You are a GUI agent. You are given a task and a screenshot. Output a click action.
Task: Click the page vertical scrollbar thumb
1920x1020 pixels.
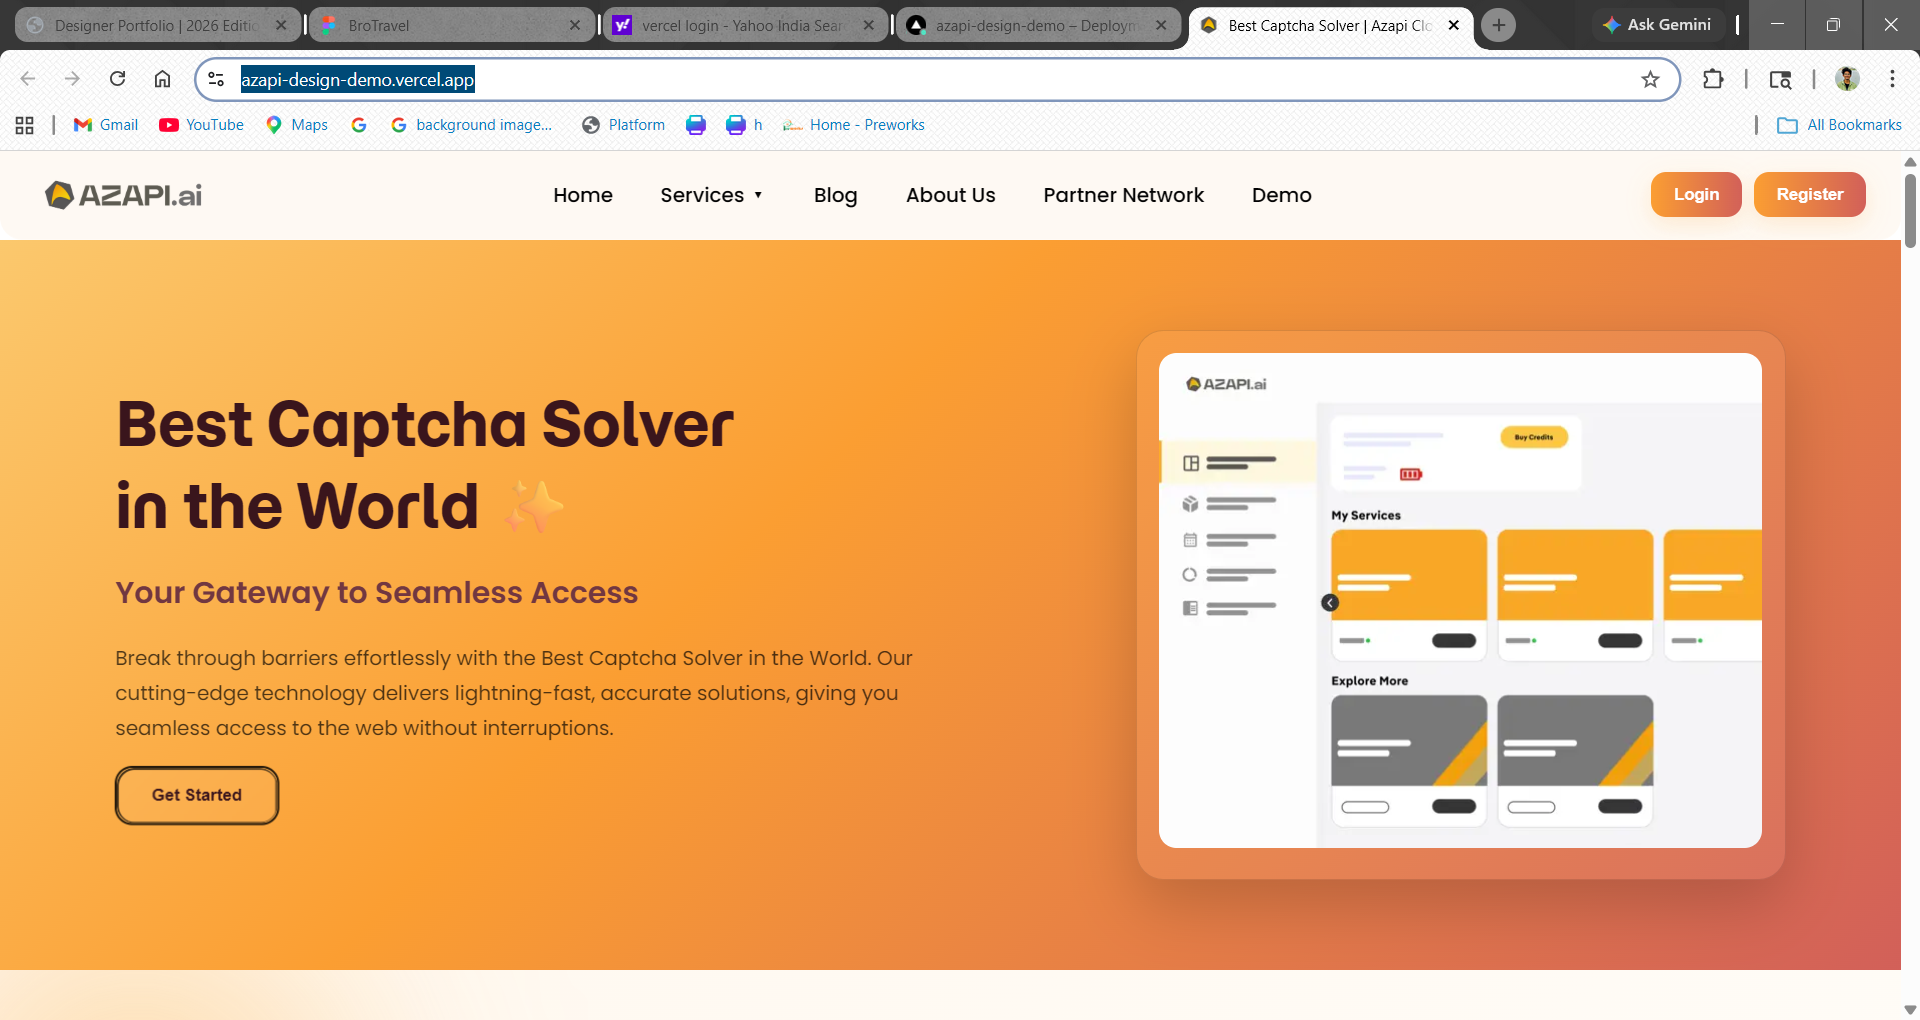[x=1910, y=210]
